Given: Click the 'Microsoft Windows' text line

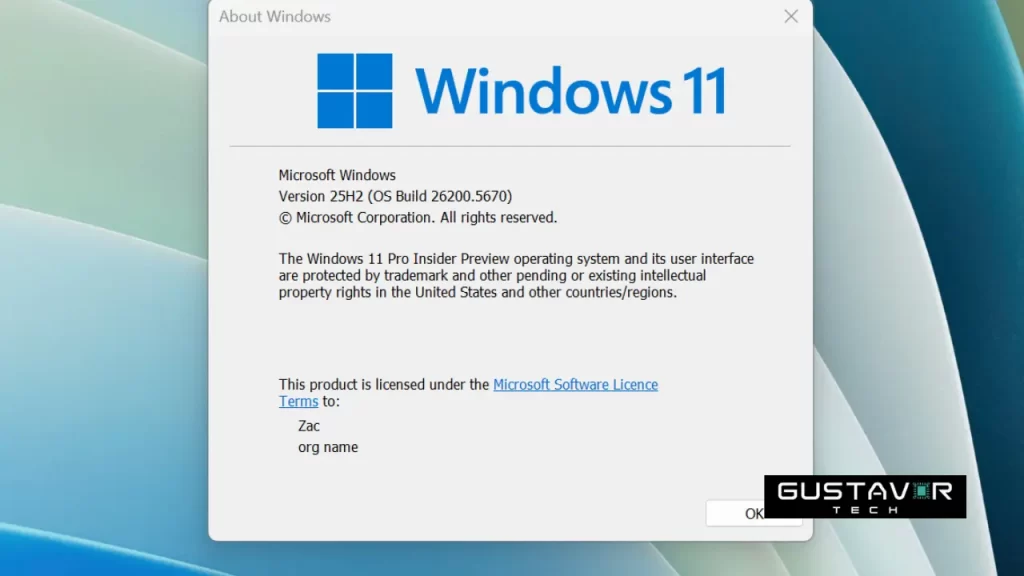Looking at the screenshot, I should [x=337, y=175].
